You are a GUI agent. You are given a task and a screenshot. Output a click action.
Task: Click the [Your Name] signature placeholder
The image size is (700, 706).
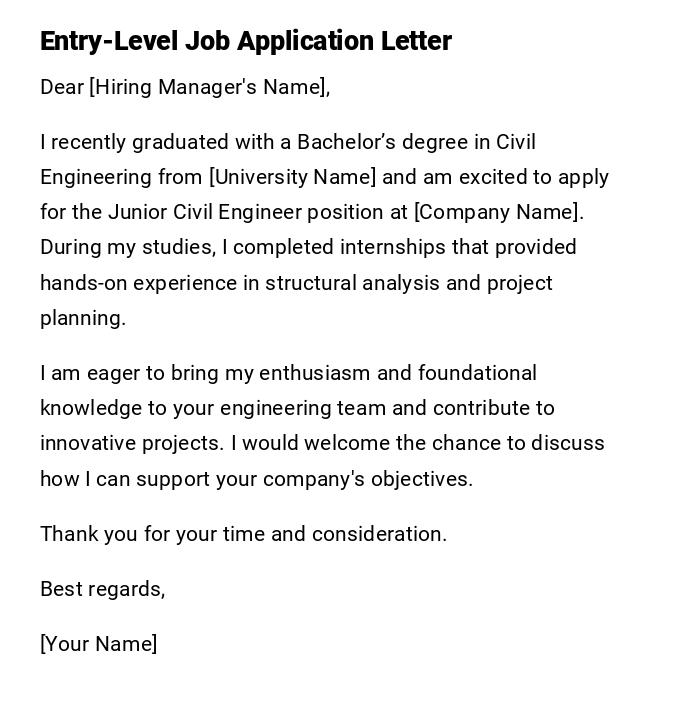98,645
